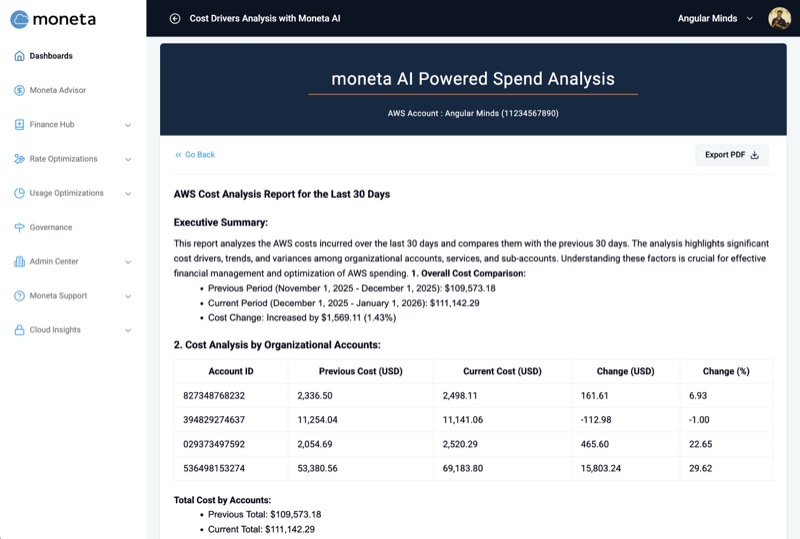Click the Change (USD) column header
Viewport: 800px width, 539px height.
point(626,372)
